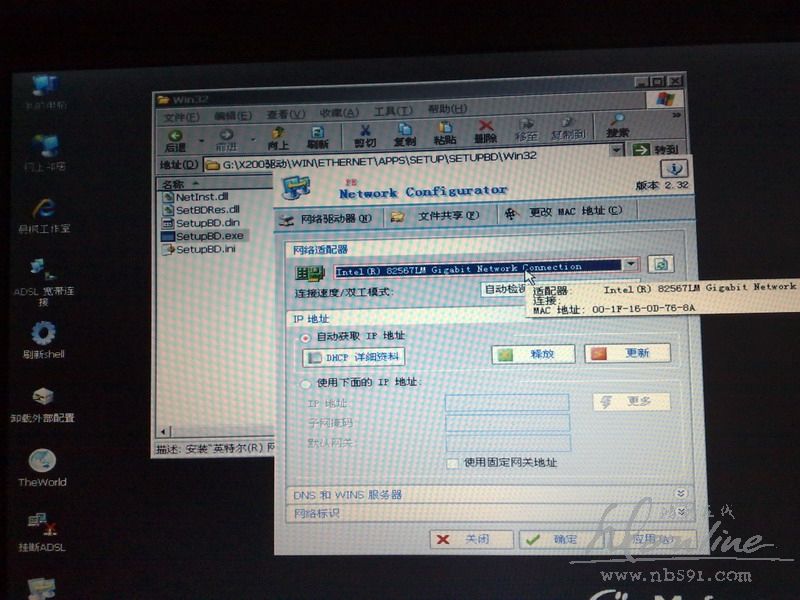The image size is (800, 600).
Task: Open the network adapter dropdown
Action: [x=631, y=264]
